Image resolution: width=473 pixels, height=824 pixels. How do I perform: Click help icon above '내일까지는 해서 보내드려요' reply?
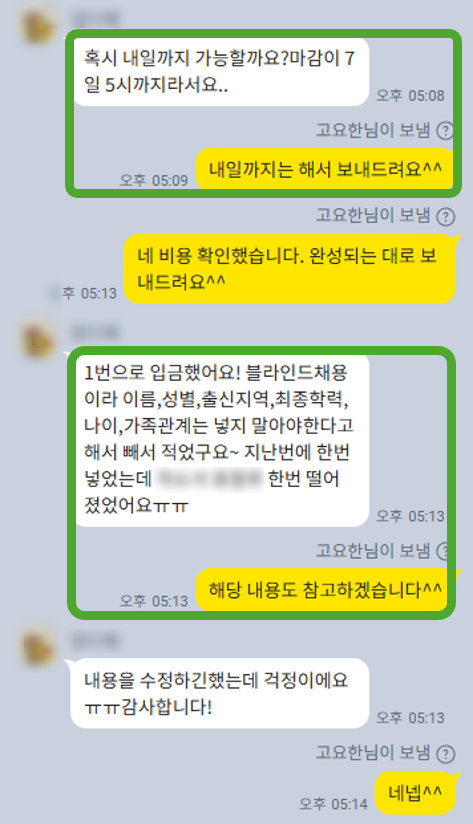pos(445,130)
